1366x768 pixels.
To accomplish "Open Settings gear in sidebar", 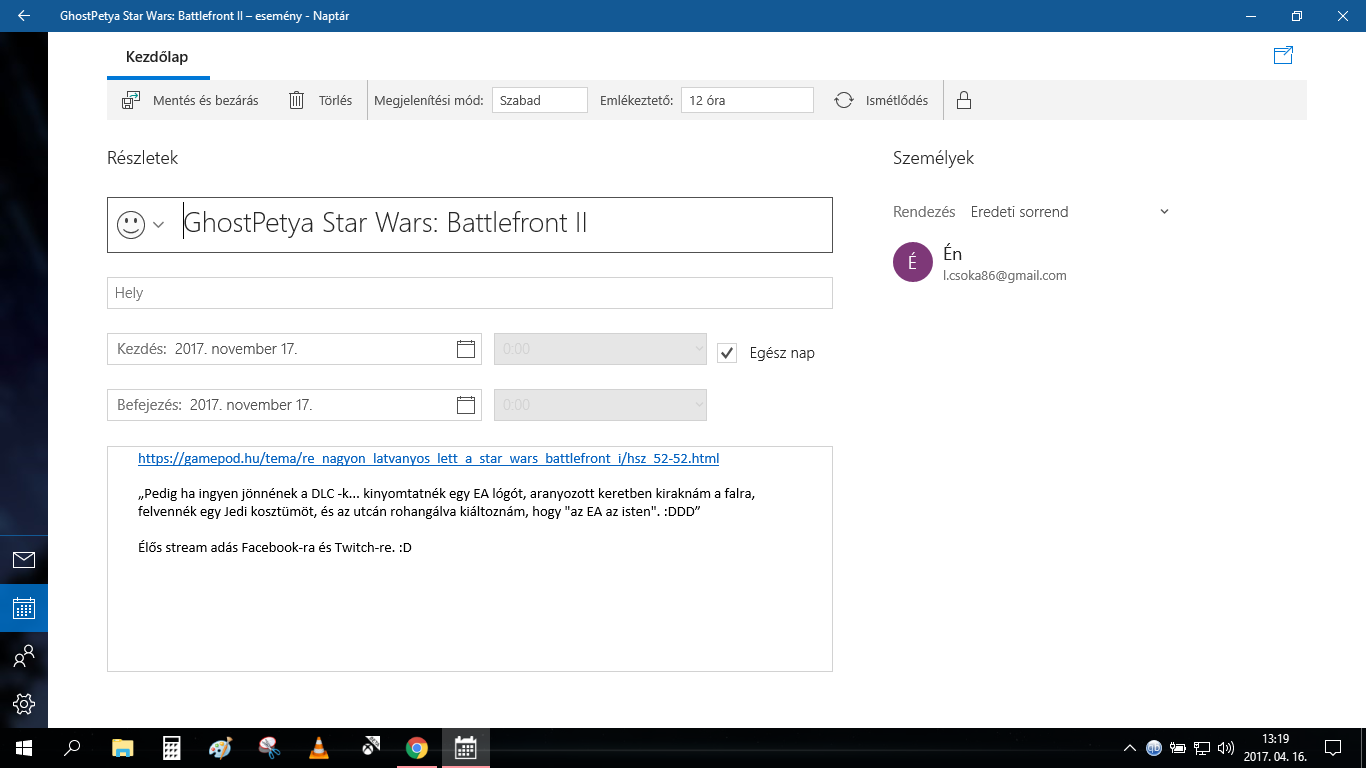I will tap(24, 704).
